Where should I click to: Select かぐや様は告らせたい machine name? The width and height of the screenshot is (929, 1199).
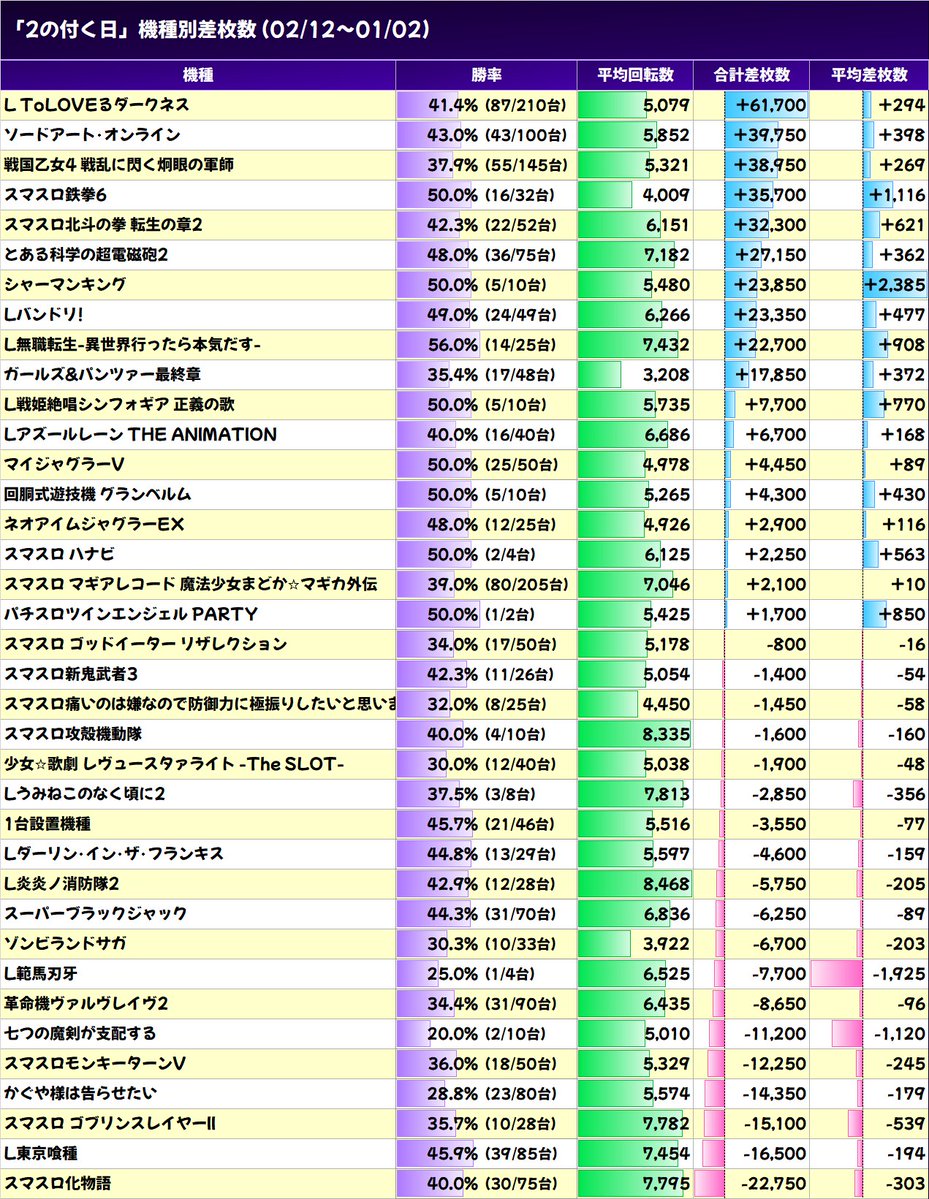[80, 1093]
